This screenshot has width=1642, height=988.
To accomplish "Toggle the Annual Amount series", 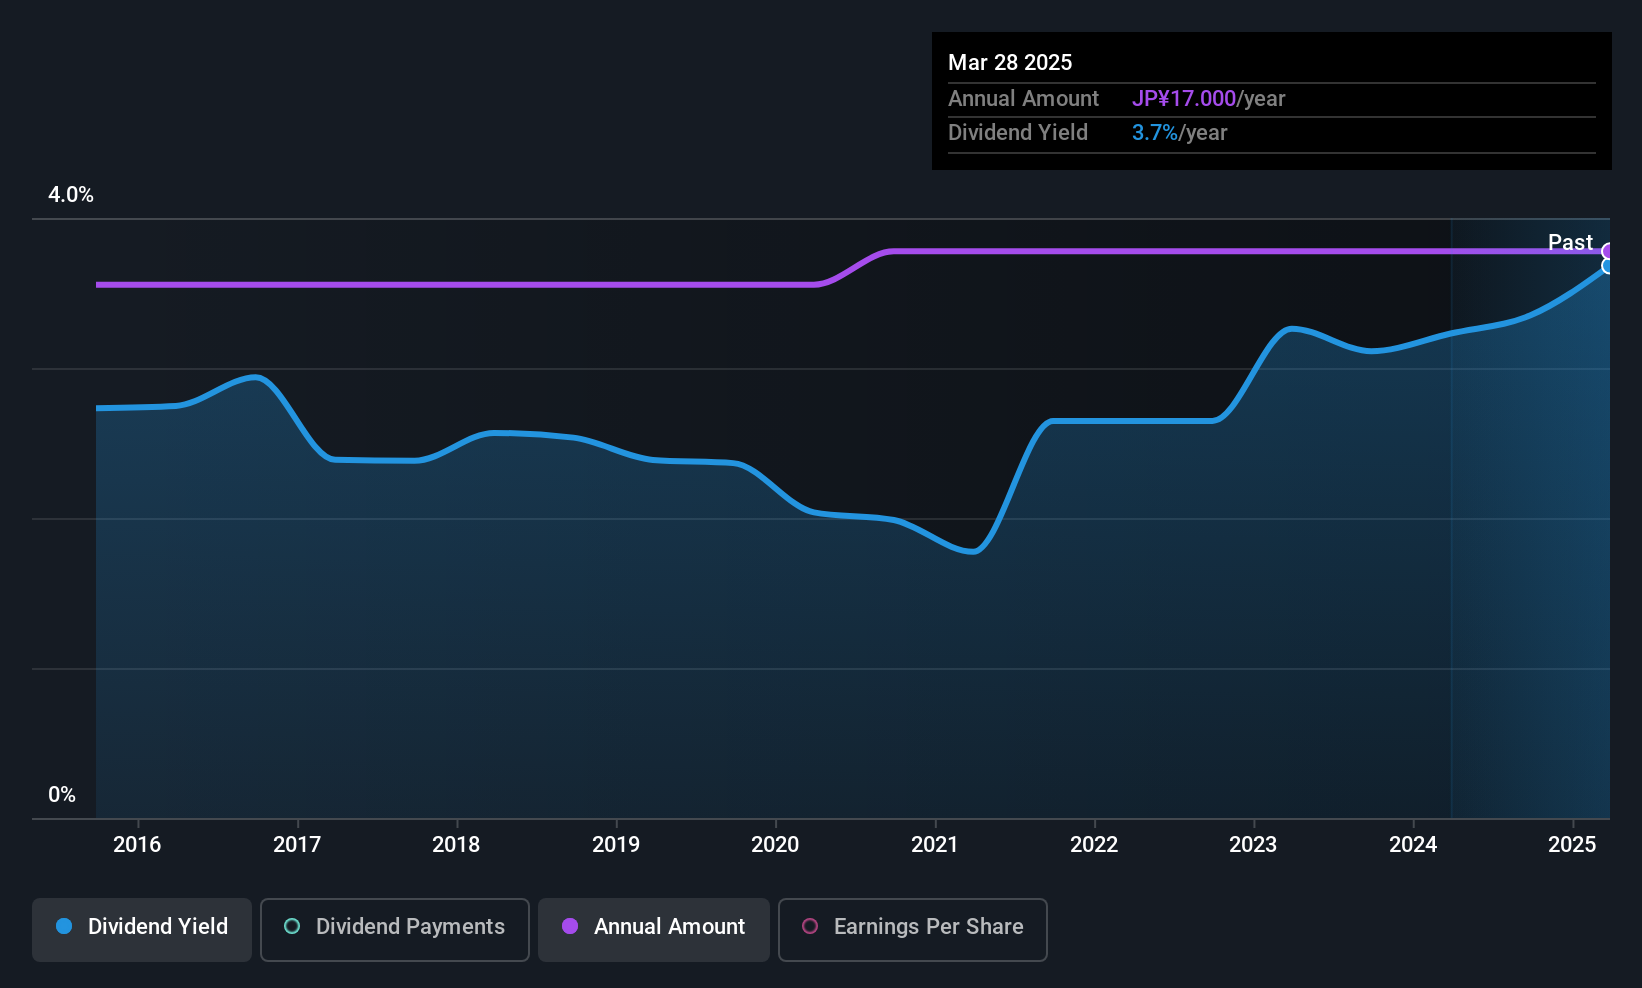I will pos(654,929).
